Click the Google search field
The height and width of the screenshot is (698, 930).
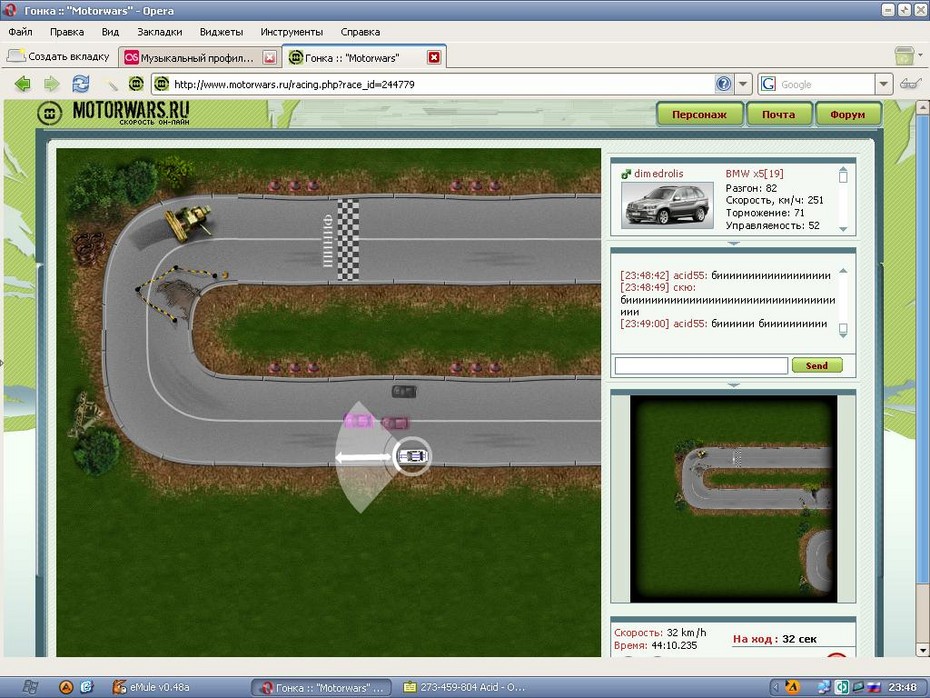point(825,84)
